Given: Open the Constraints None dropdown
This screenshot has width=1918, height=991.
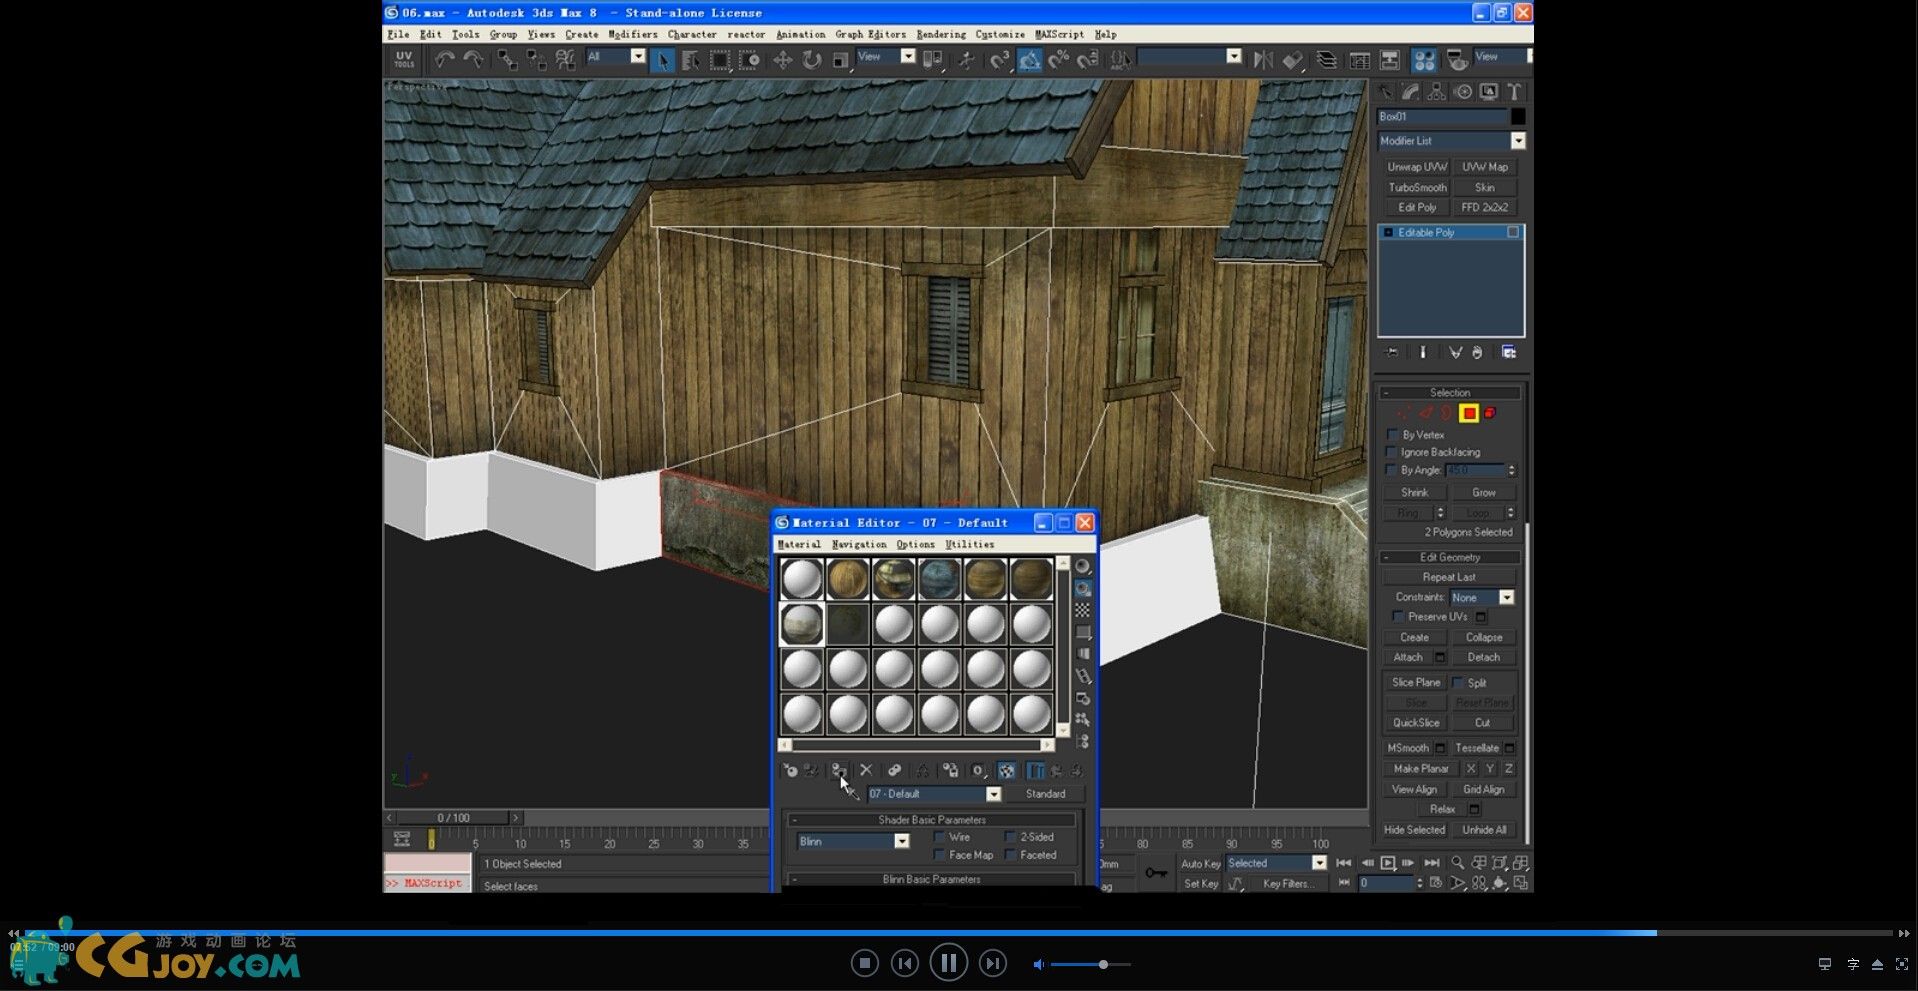Looking at the screenshot, I should click(1482, 597).
